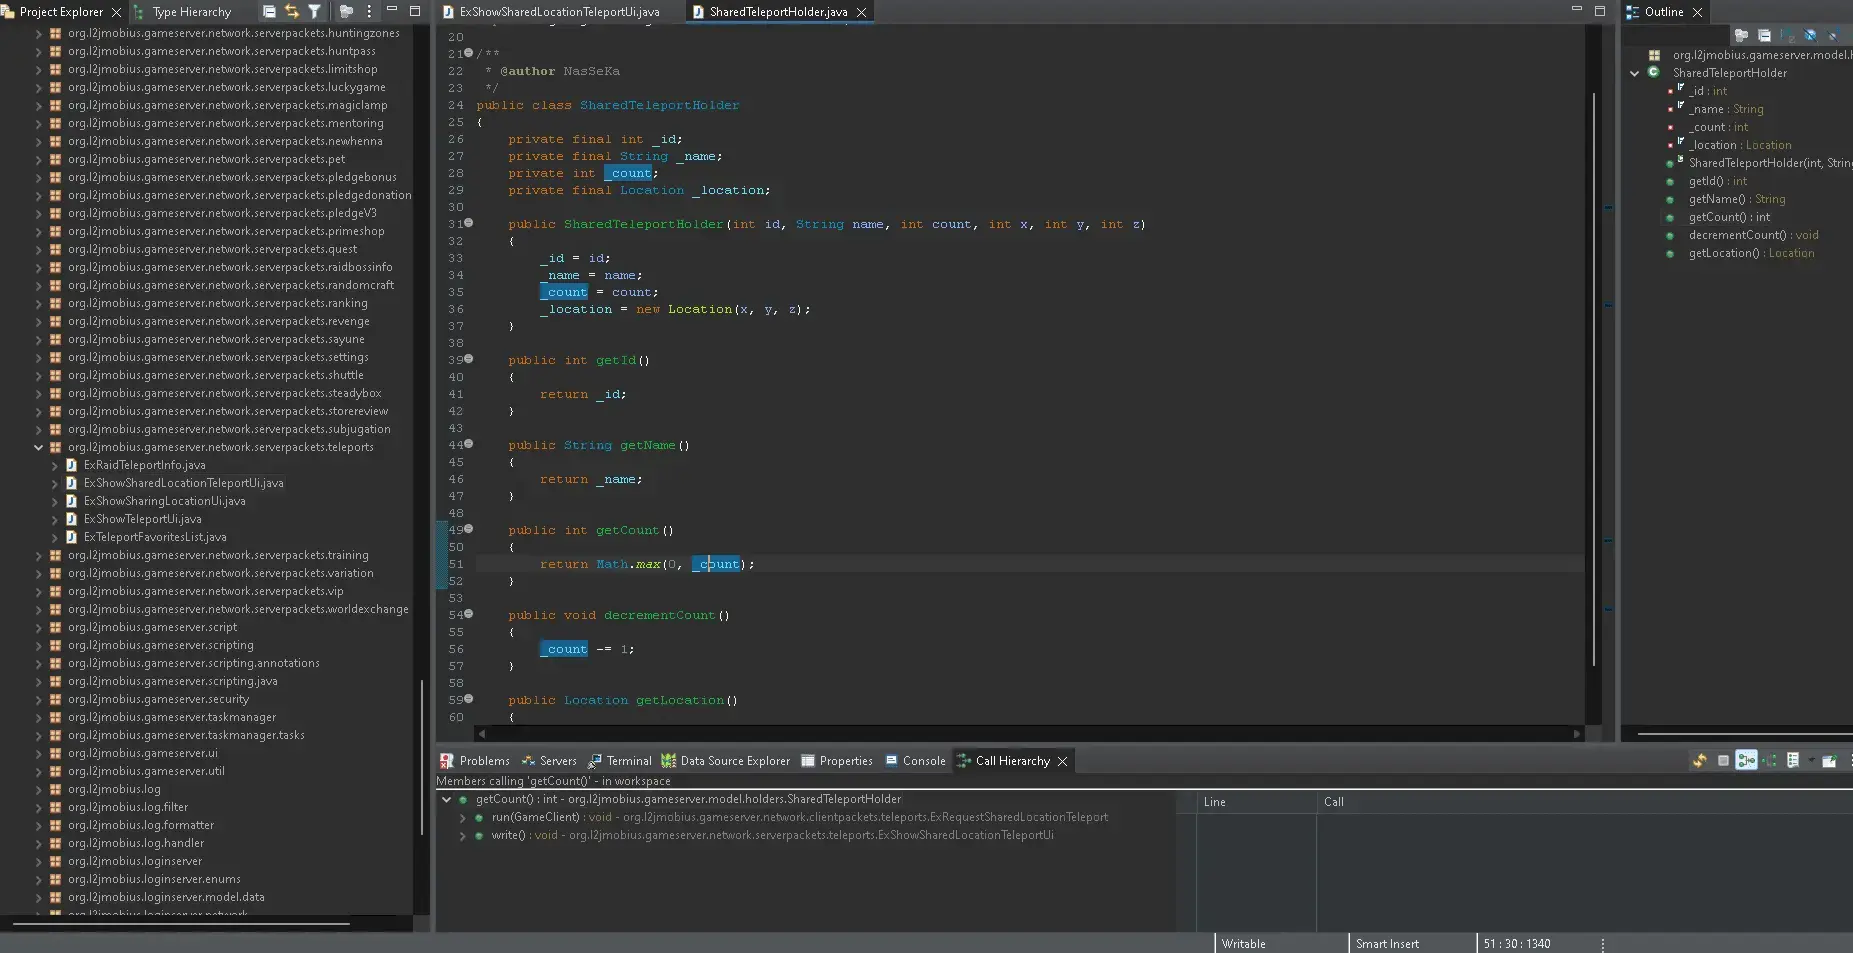The width and height of the screenshot is (1853, 953).
Task: Click the Call column header in Call Hierarchy
Action: [1584, 802]
